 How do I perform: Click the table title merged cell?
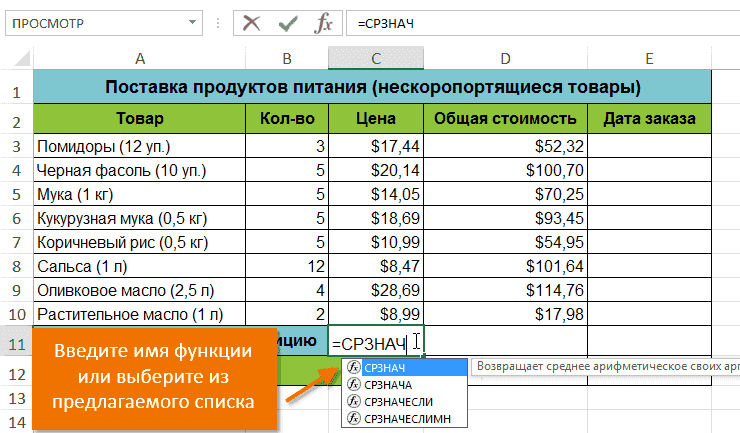(x=372, y=87)
